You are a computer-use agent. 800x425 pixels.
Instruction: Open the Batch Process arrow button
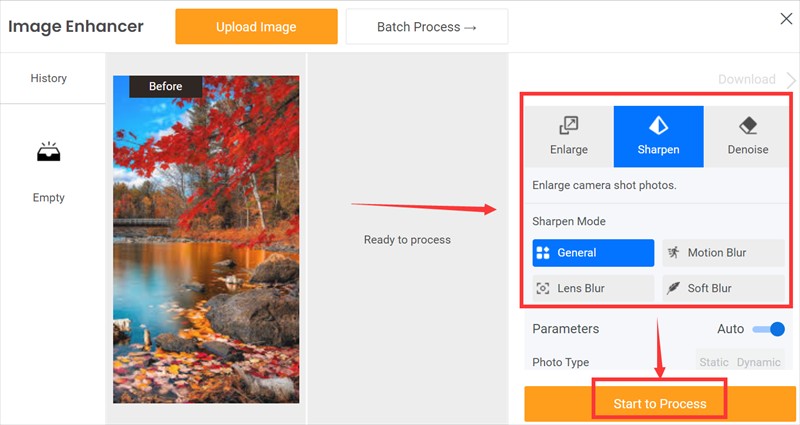click(427, 27)
